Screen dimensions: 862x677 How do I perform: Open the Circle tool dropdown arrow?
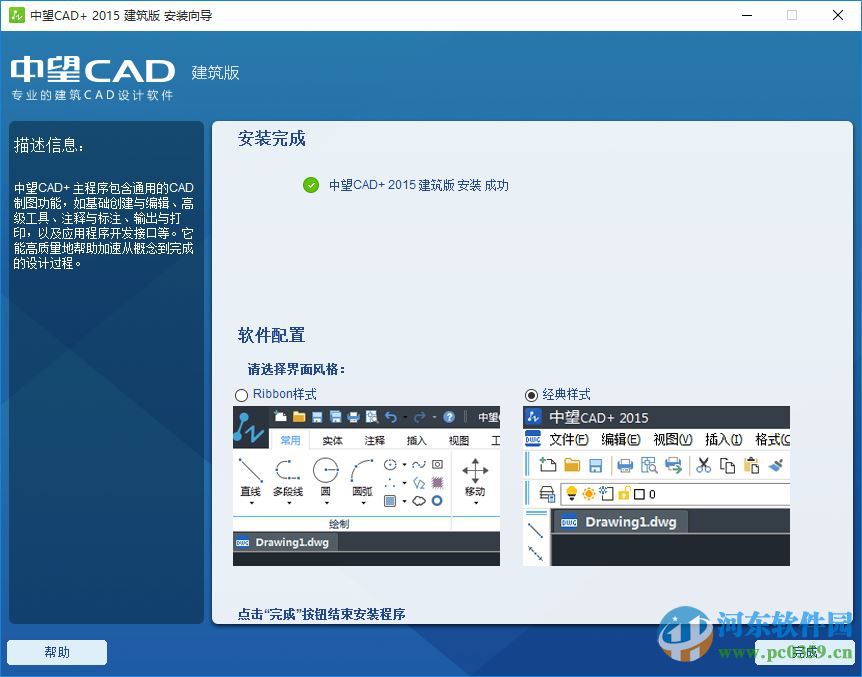[x=328, y=504]
